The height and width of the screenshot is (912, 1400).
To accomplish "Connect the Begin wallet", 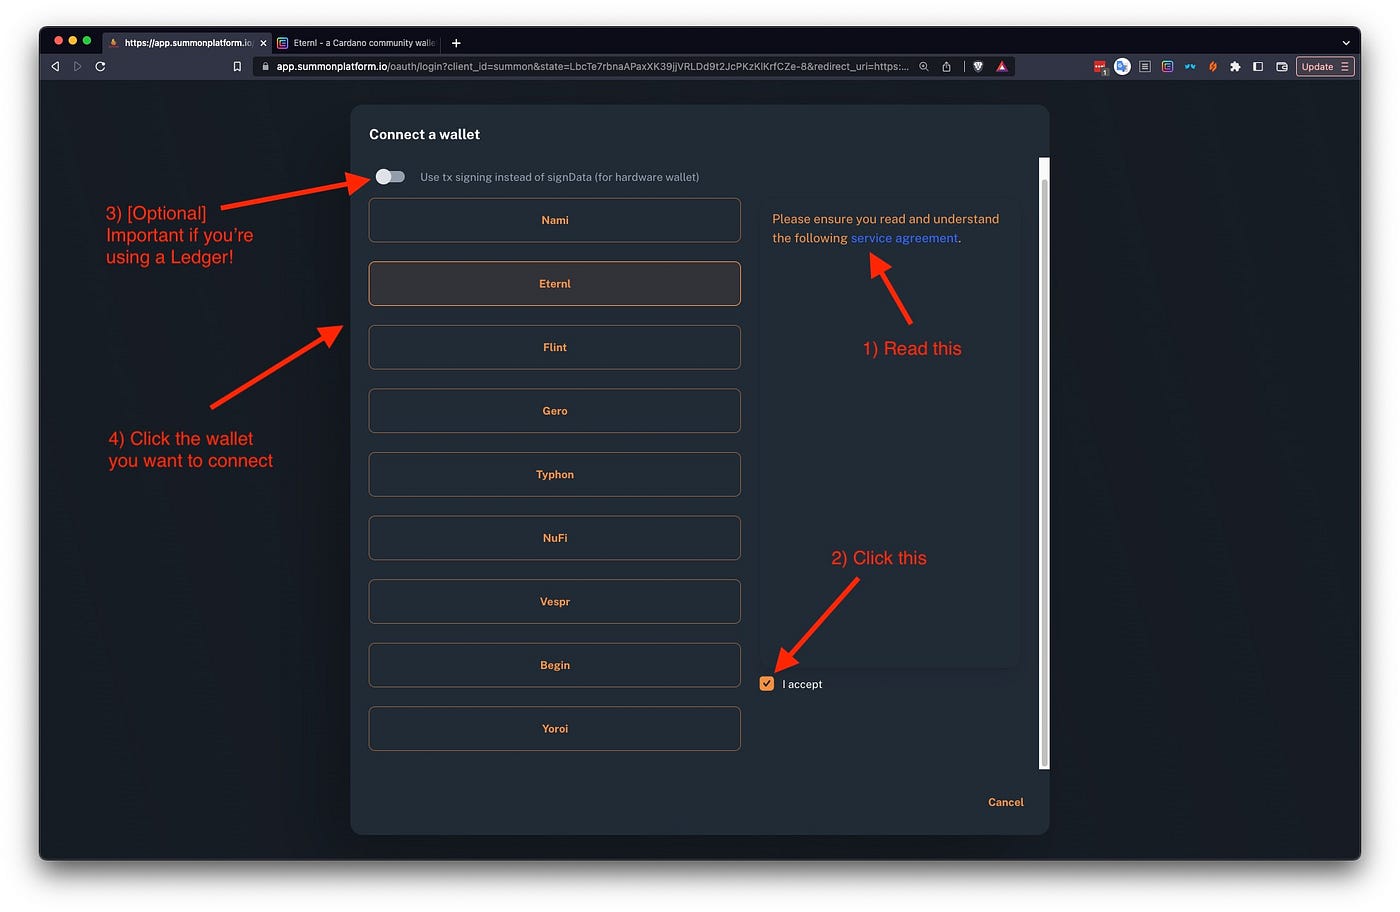I will click(x=555, y=665).
